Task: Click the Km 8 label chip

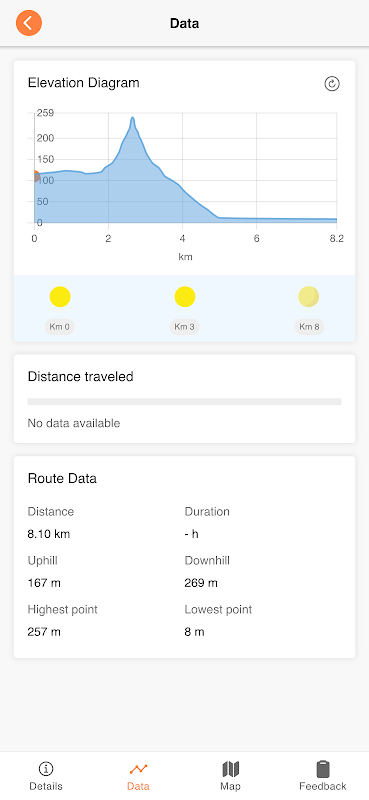Action: click(309, 327)
